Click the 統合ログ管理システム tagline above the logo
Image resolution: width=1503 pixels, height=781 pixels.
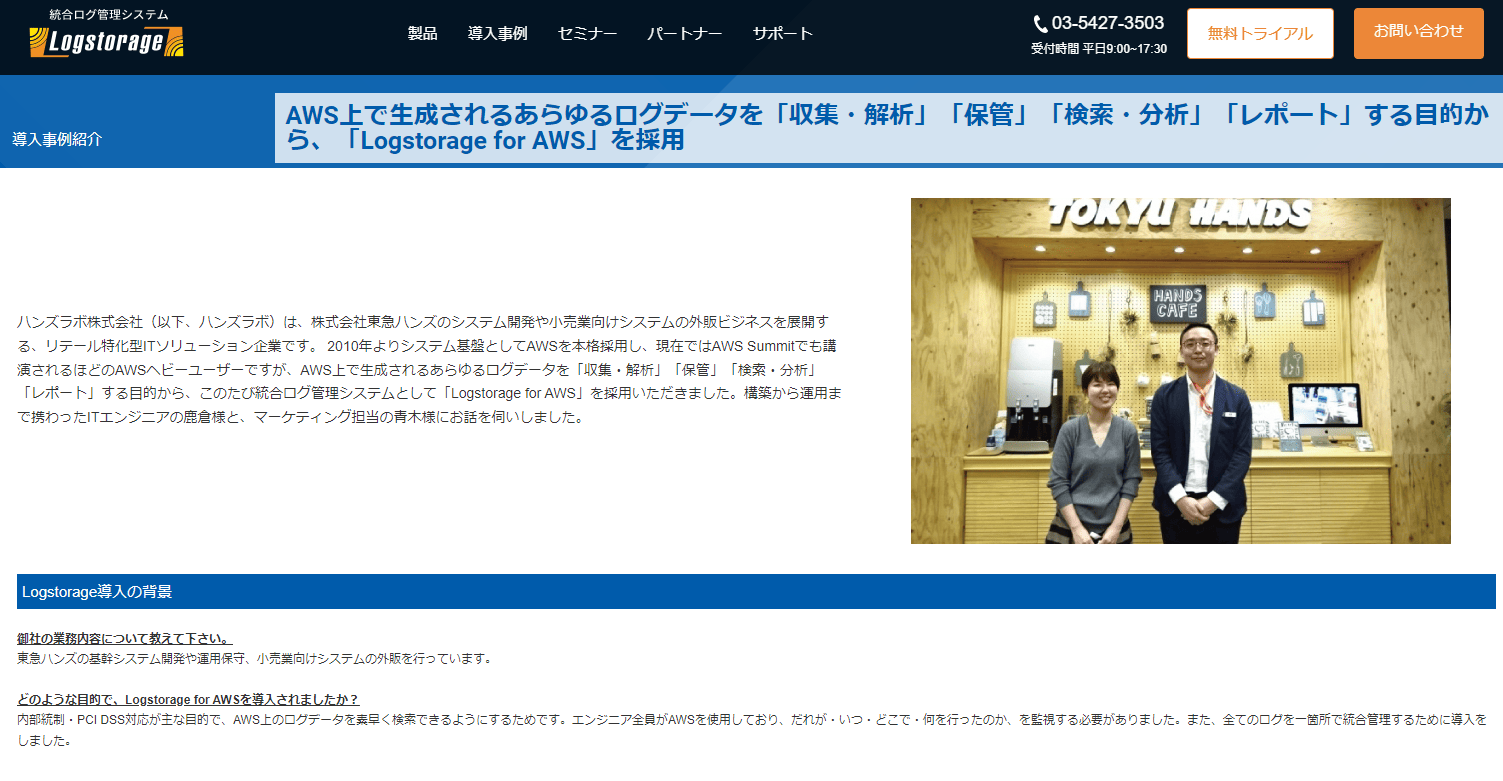point(108,15)
